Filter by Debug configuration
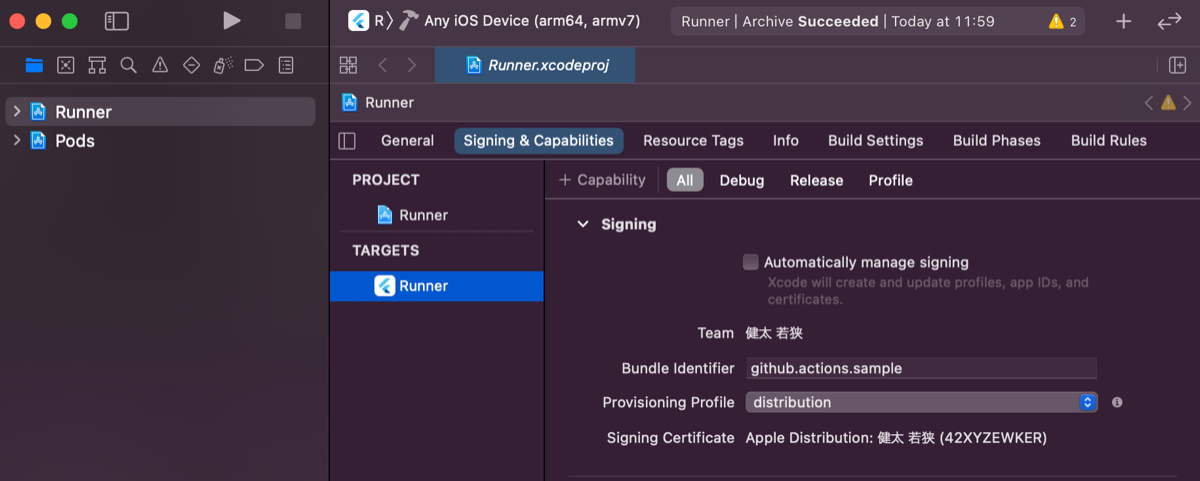The width and height of the screenshot is (1200, 481). (742, 180)
